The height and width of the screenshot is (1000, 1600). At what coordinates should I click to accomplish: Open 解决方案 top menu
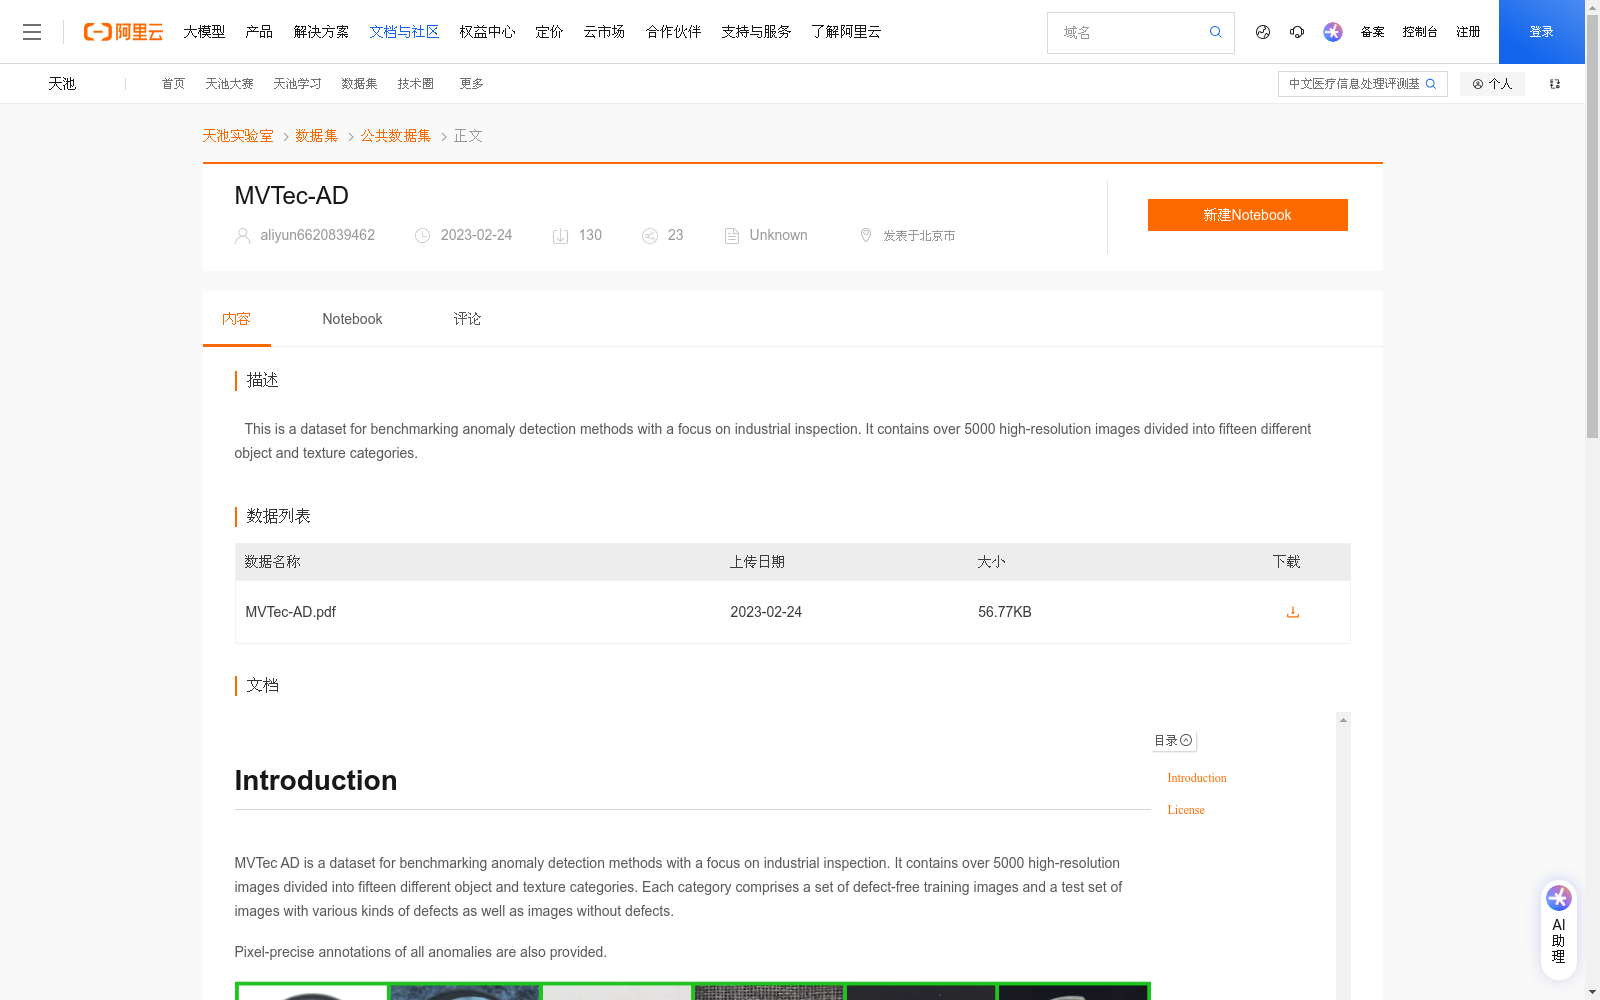(321, 32)
